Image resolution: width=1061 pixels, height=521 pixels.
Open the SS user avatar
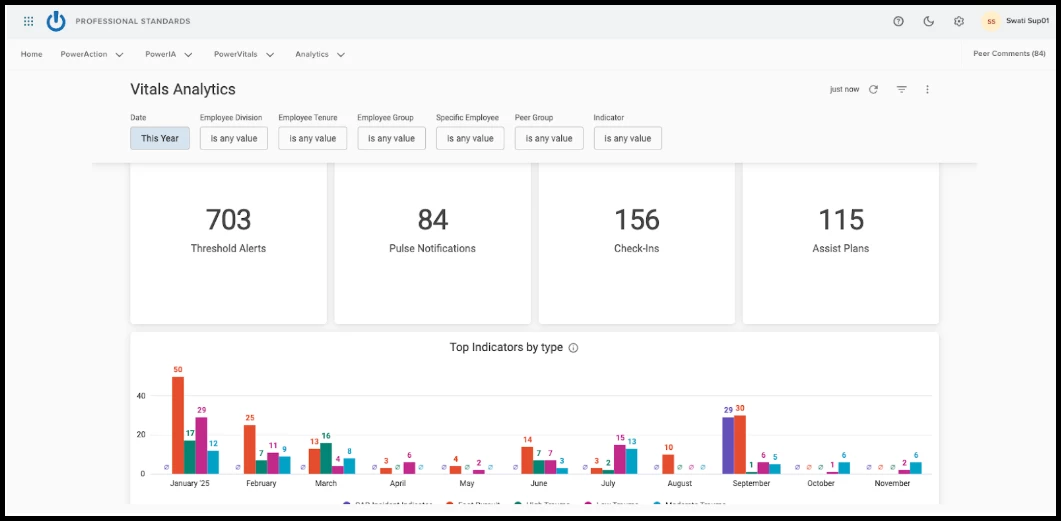tap(991, 22)
